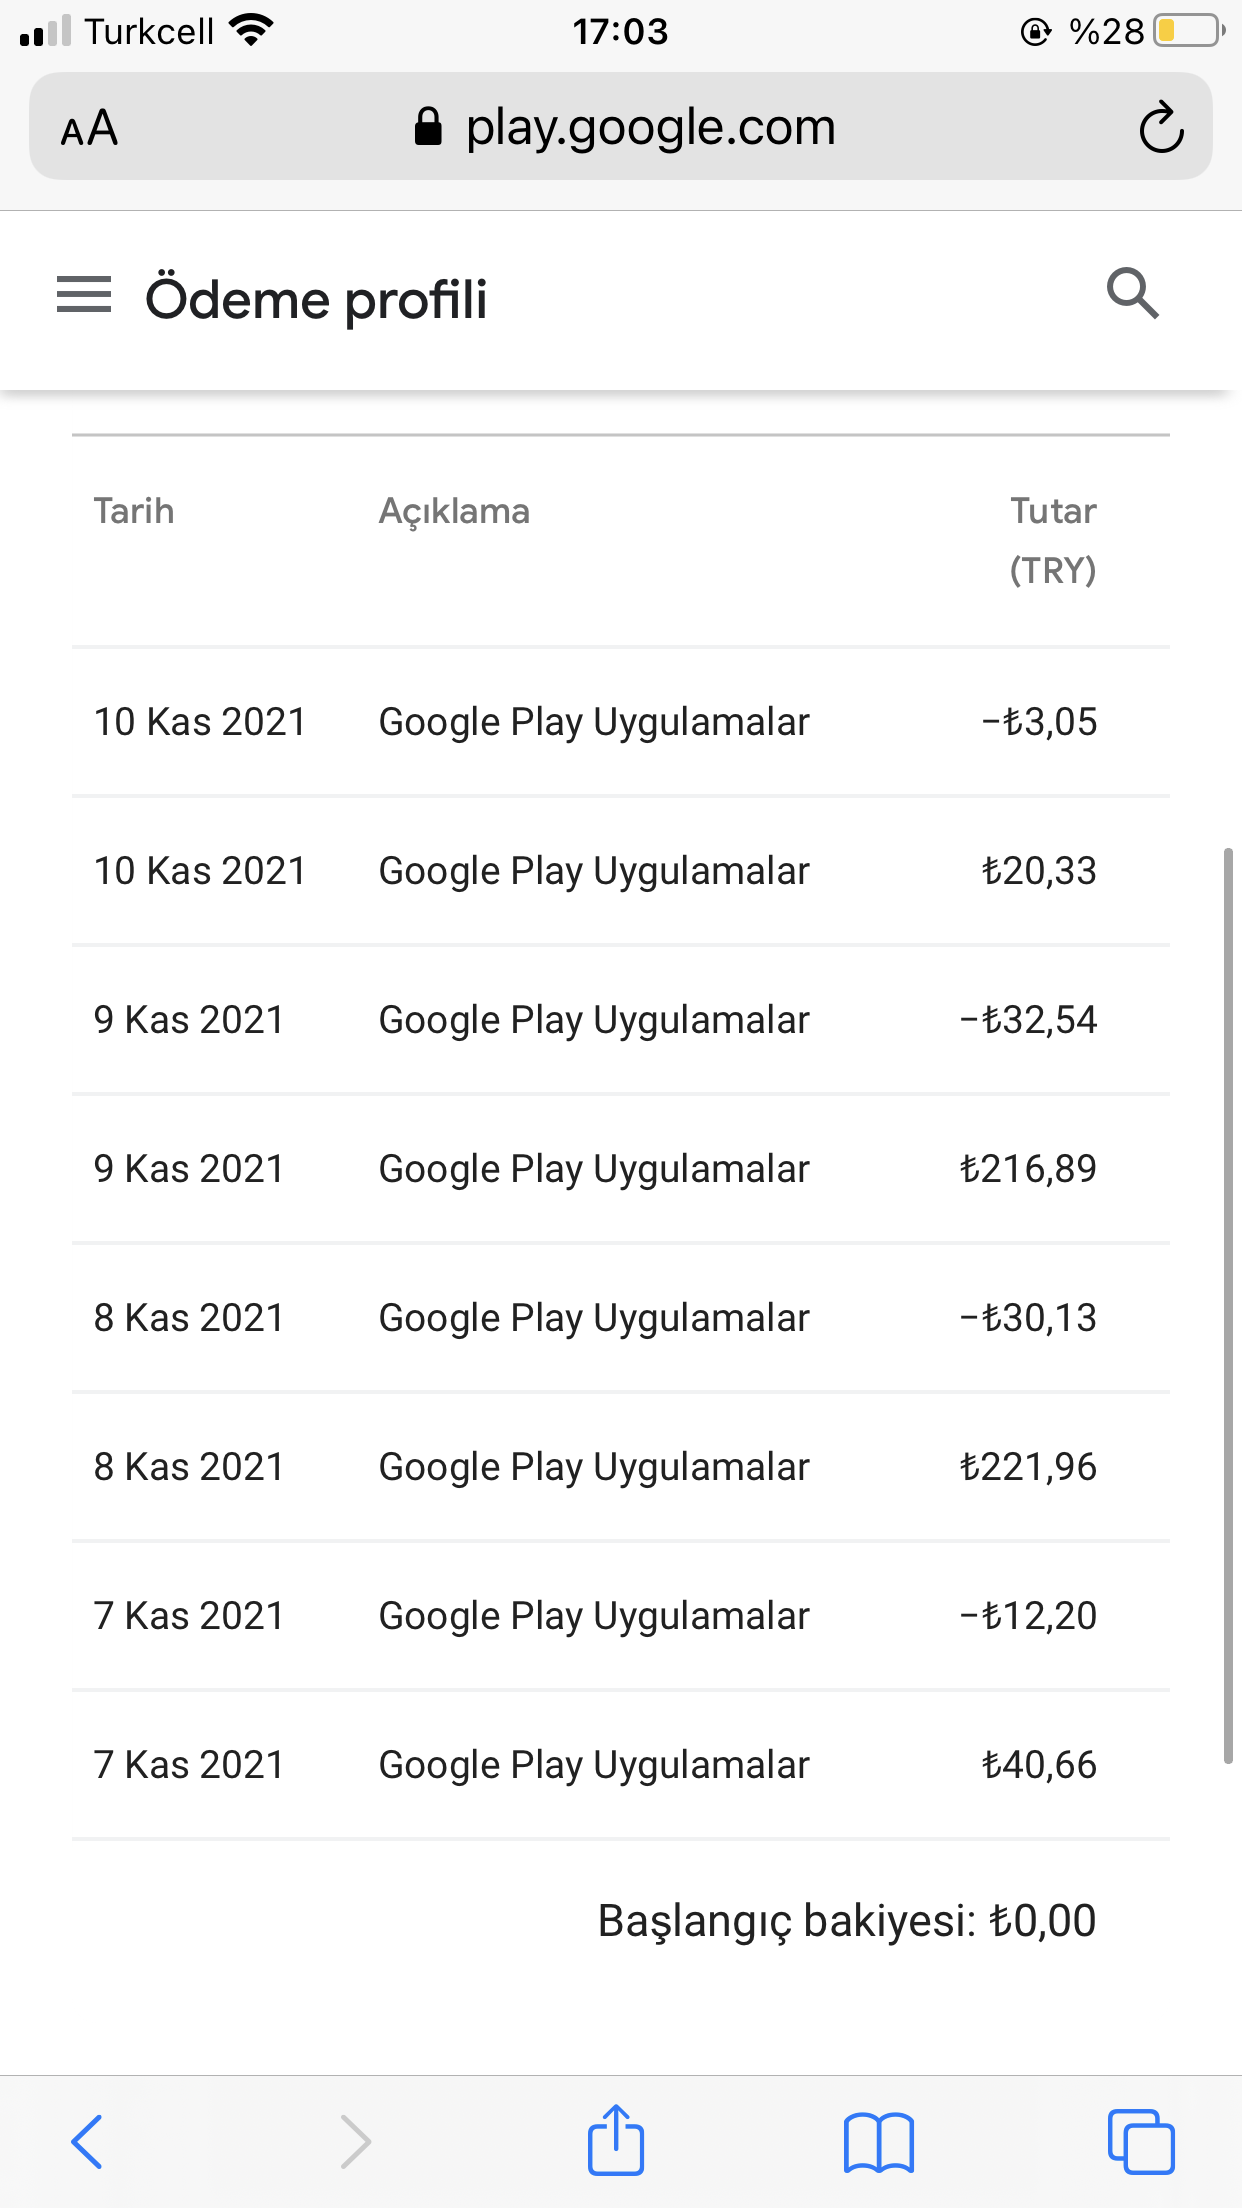This screenshot has height=2208, width=1242.
Task: Select the ₺221,96 transaction row
Action: (621, 1467)
